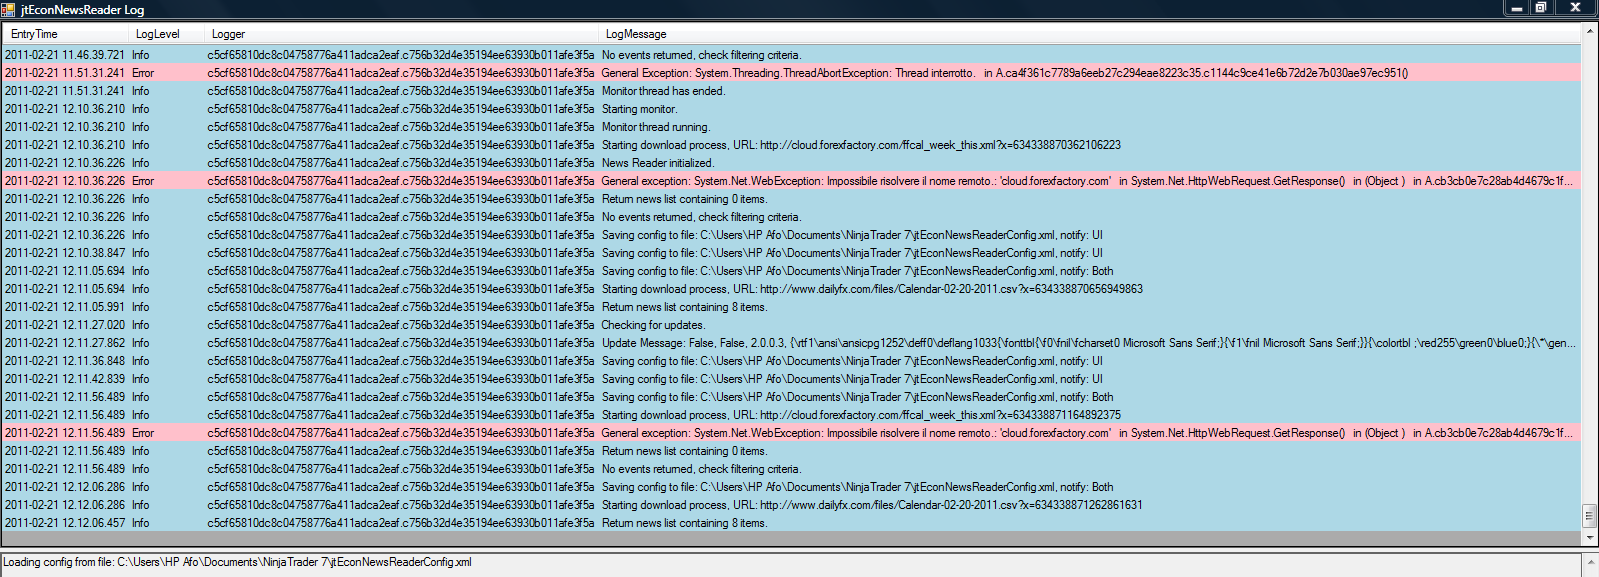Screen dimensions: 1599x577
Task: Select Info level cell at 12.11.42.839
Action: coord(140,379)
